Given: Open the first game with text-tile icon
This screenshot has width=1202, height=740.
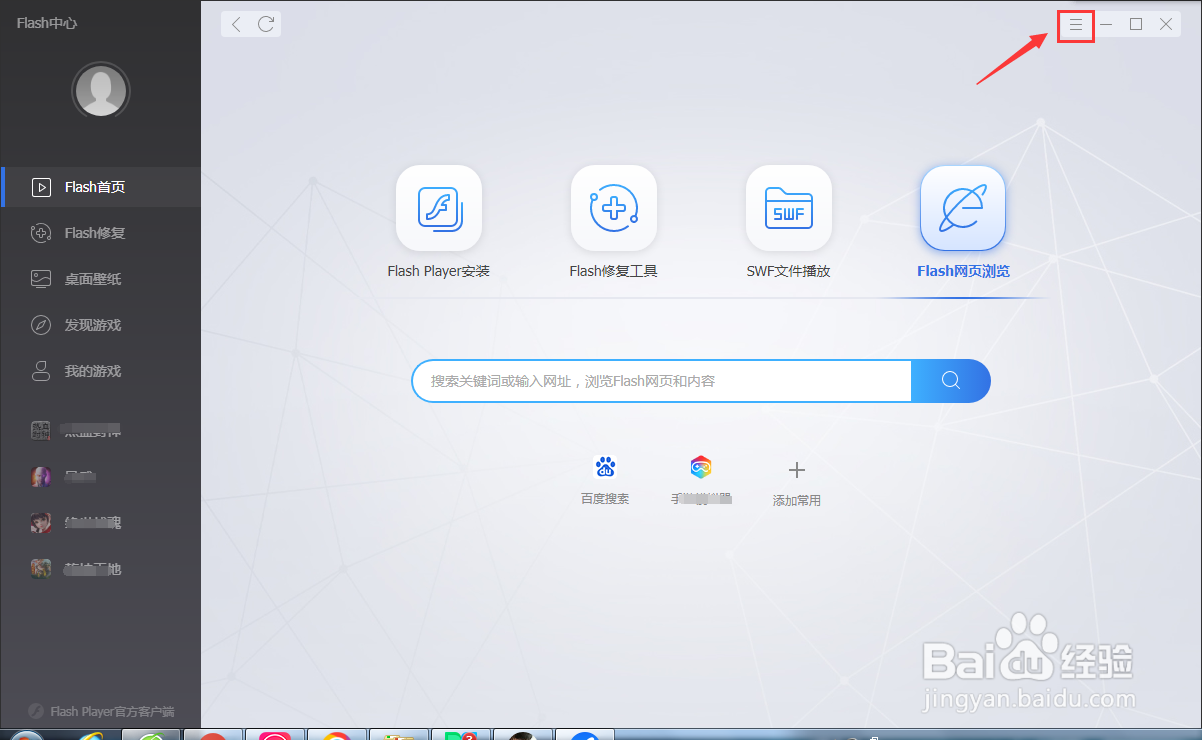Looking at the screenshot, I should 41,431.
